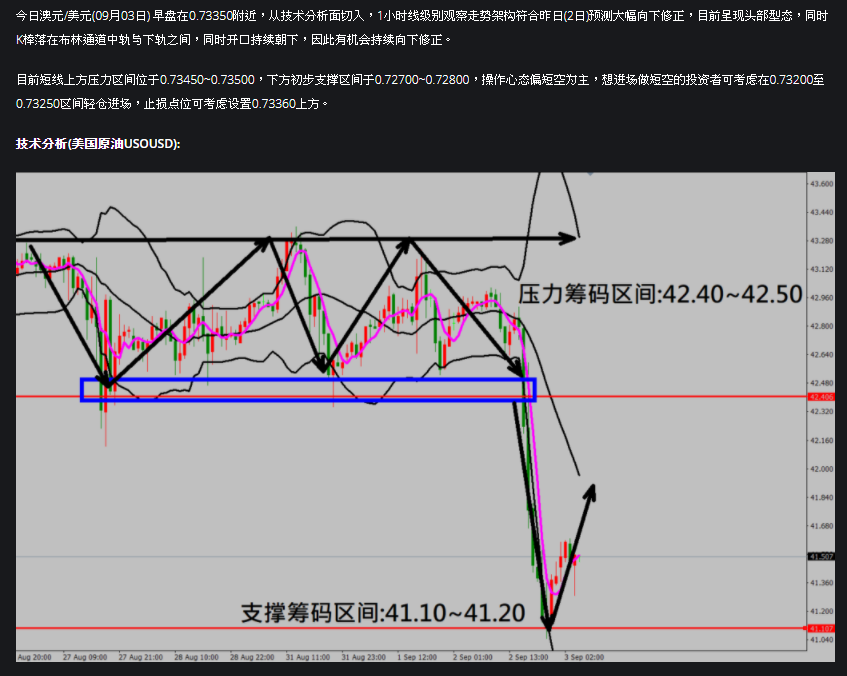The image size is (847, 676).
Task: Click the 1 Sep 12:00 time label
Action: tap(417, 658)
